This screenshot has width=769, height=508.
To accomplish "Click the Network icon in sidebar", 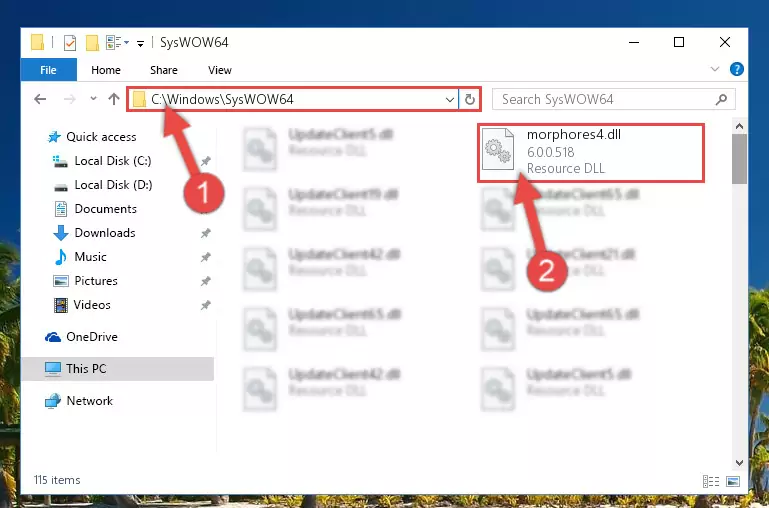I will 52,401.
